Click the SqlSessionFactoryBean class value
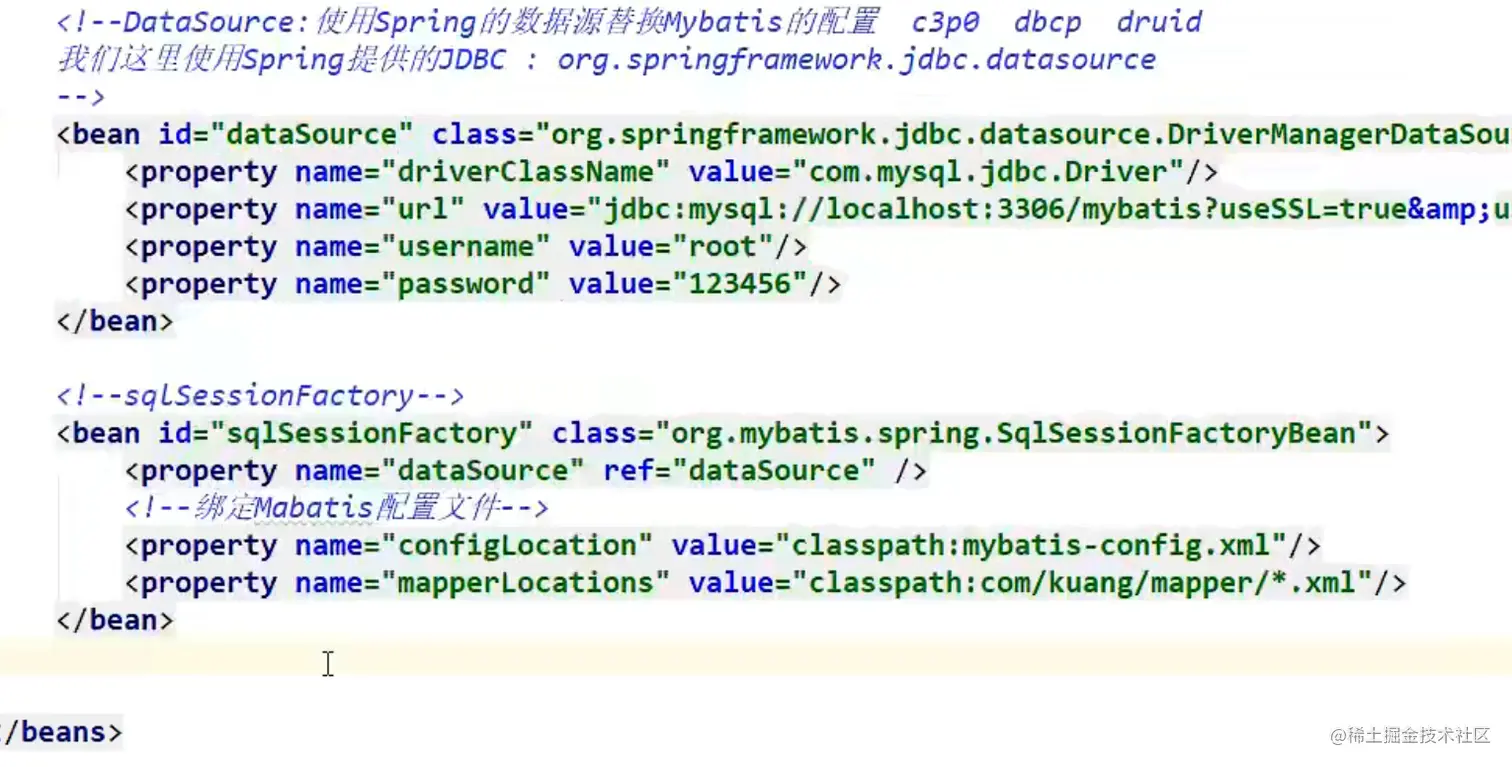The width and height of the screenshot is (1512, 767). [1014, 434]
